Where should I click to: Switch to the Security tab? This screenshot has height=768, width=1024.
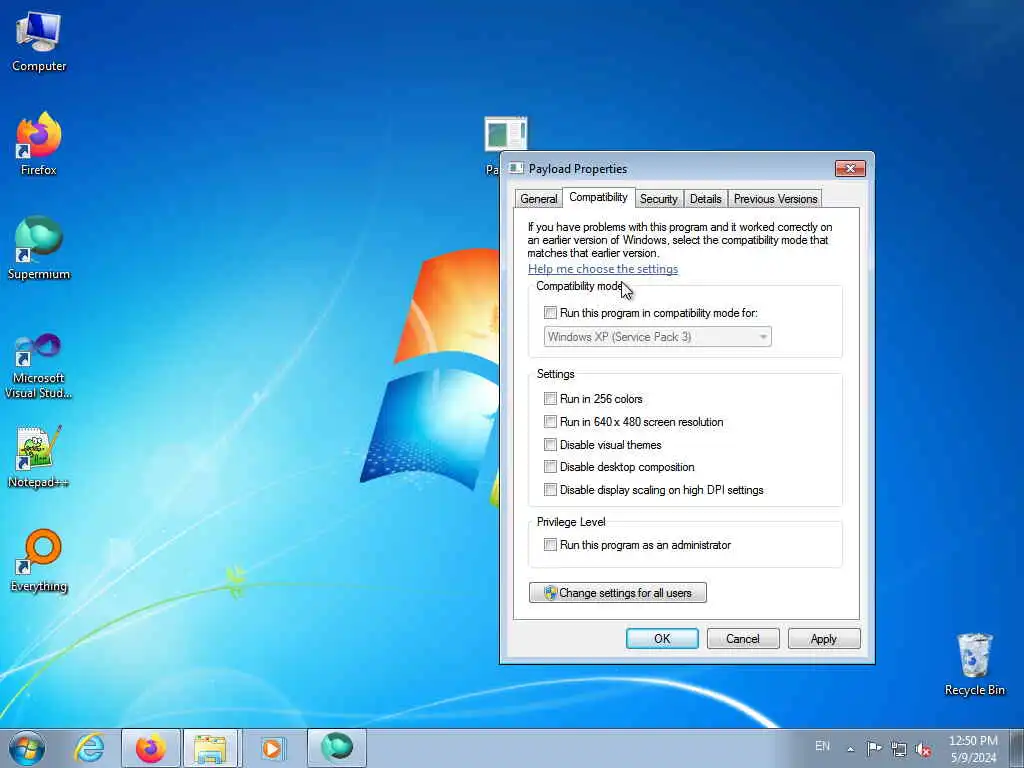click(658, 199)
